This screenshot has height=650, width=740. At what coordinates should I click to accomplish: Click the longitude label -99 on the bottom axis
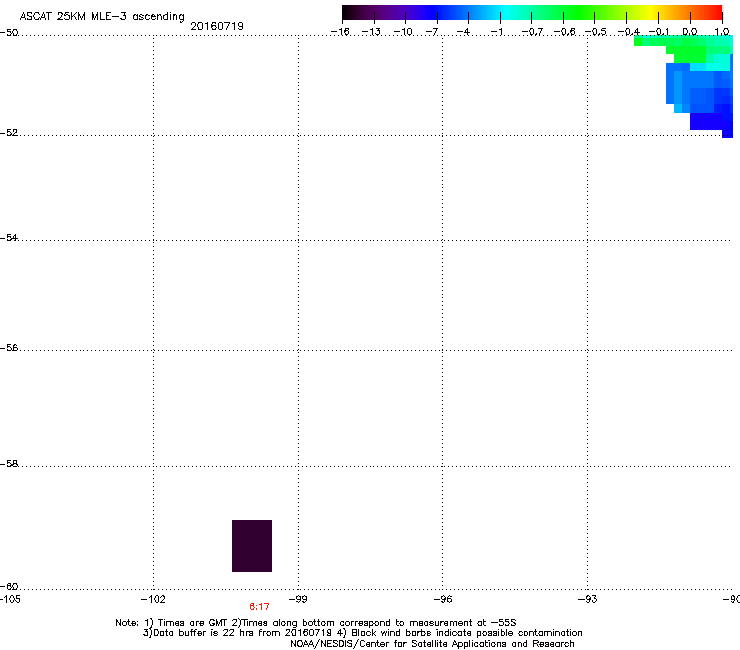coord(298,599)
